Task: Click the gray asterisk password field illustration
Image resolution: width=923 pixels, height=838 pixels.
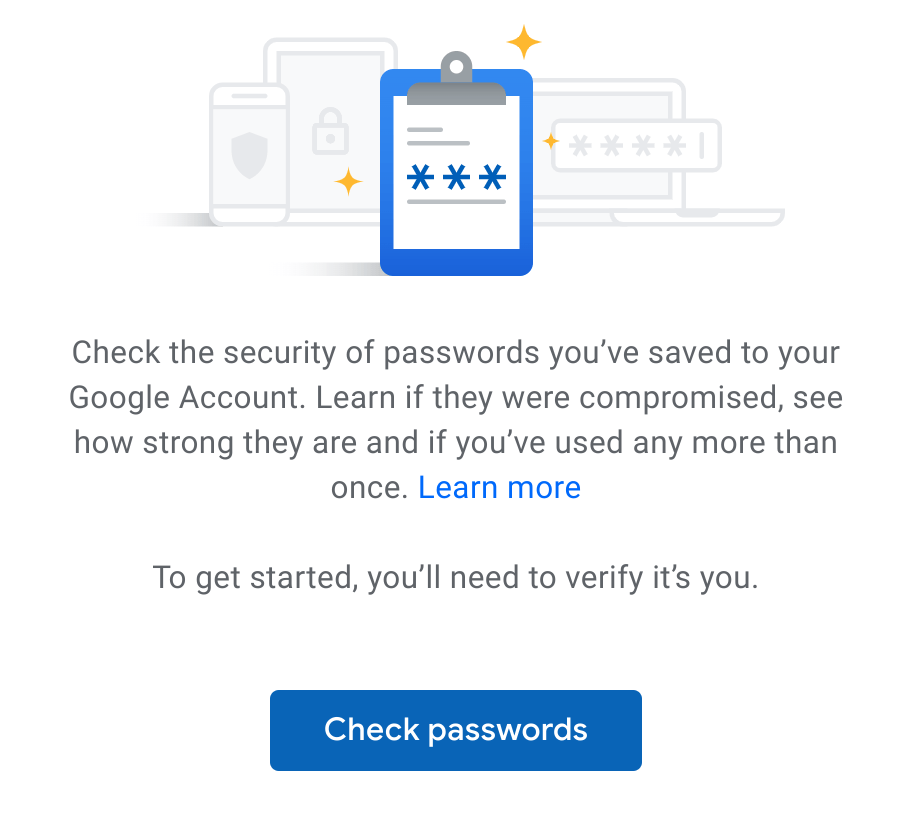Action: [636, 145]
